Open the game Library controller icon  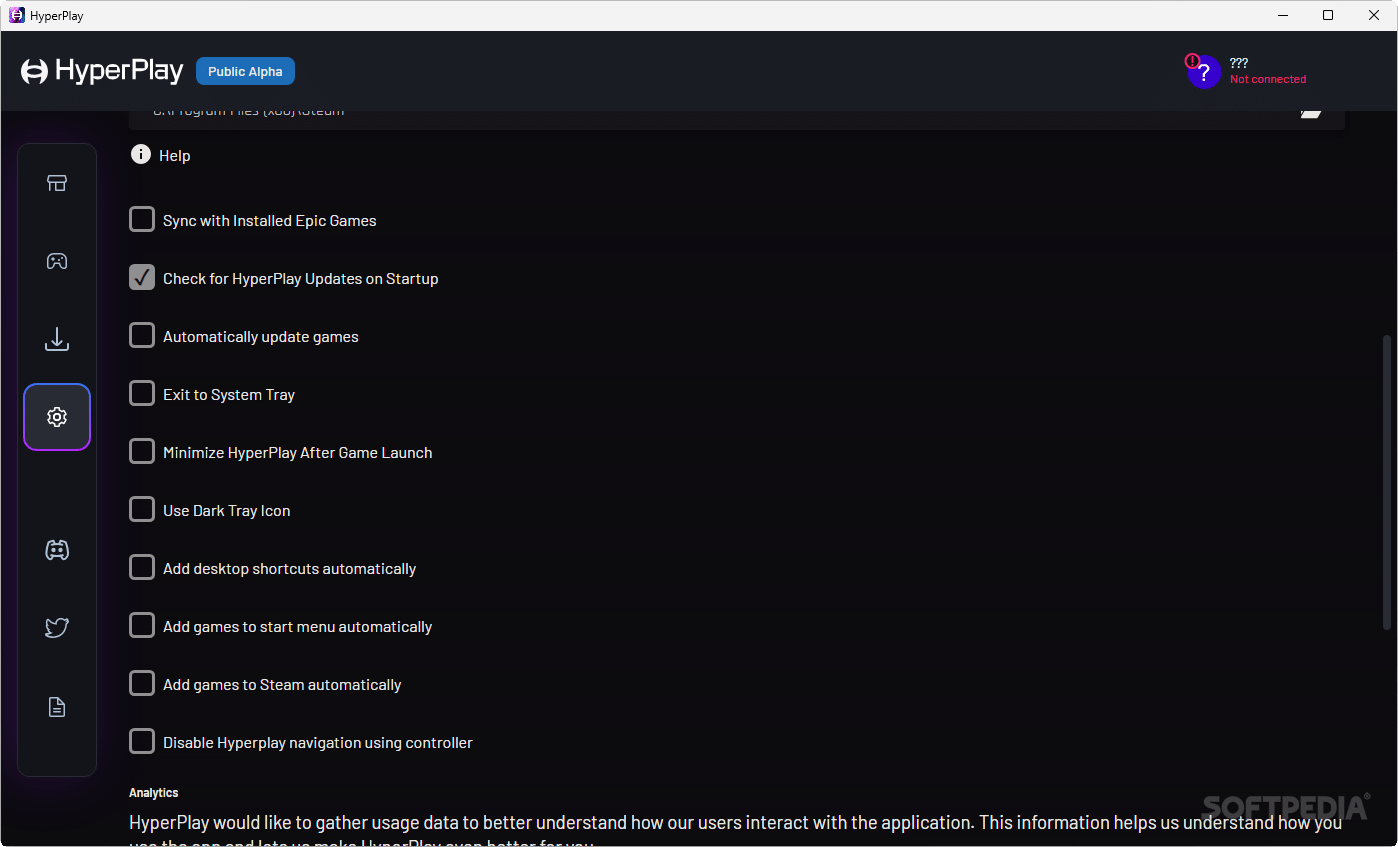click(57, 261)
